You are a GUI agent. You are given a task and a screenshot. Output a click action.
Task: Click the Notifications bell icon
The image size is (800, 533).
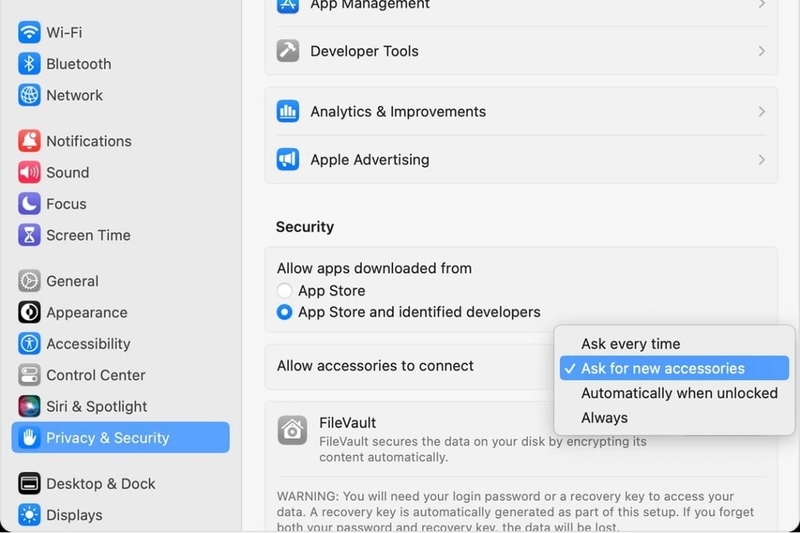click(x=29, y=141)
